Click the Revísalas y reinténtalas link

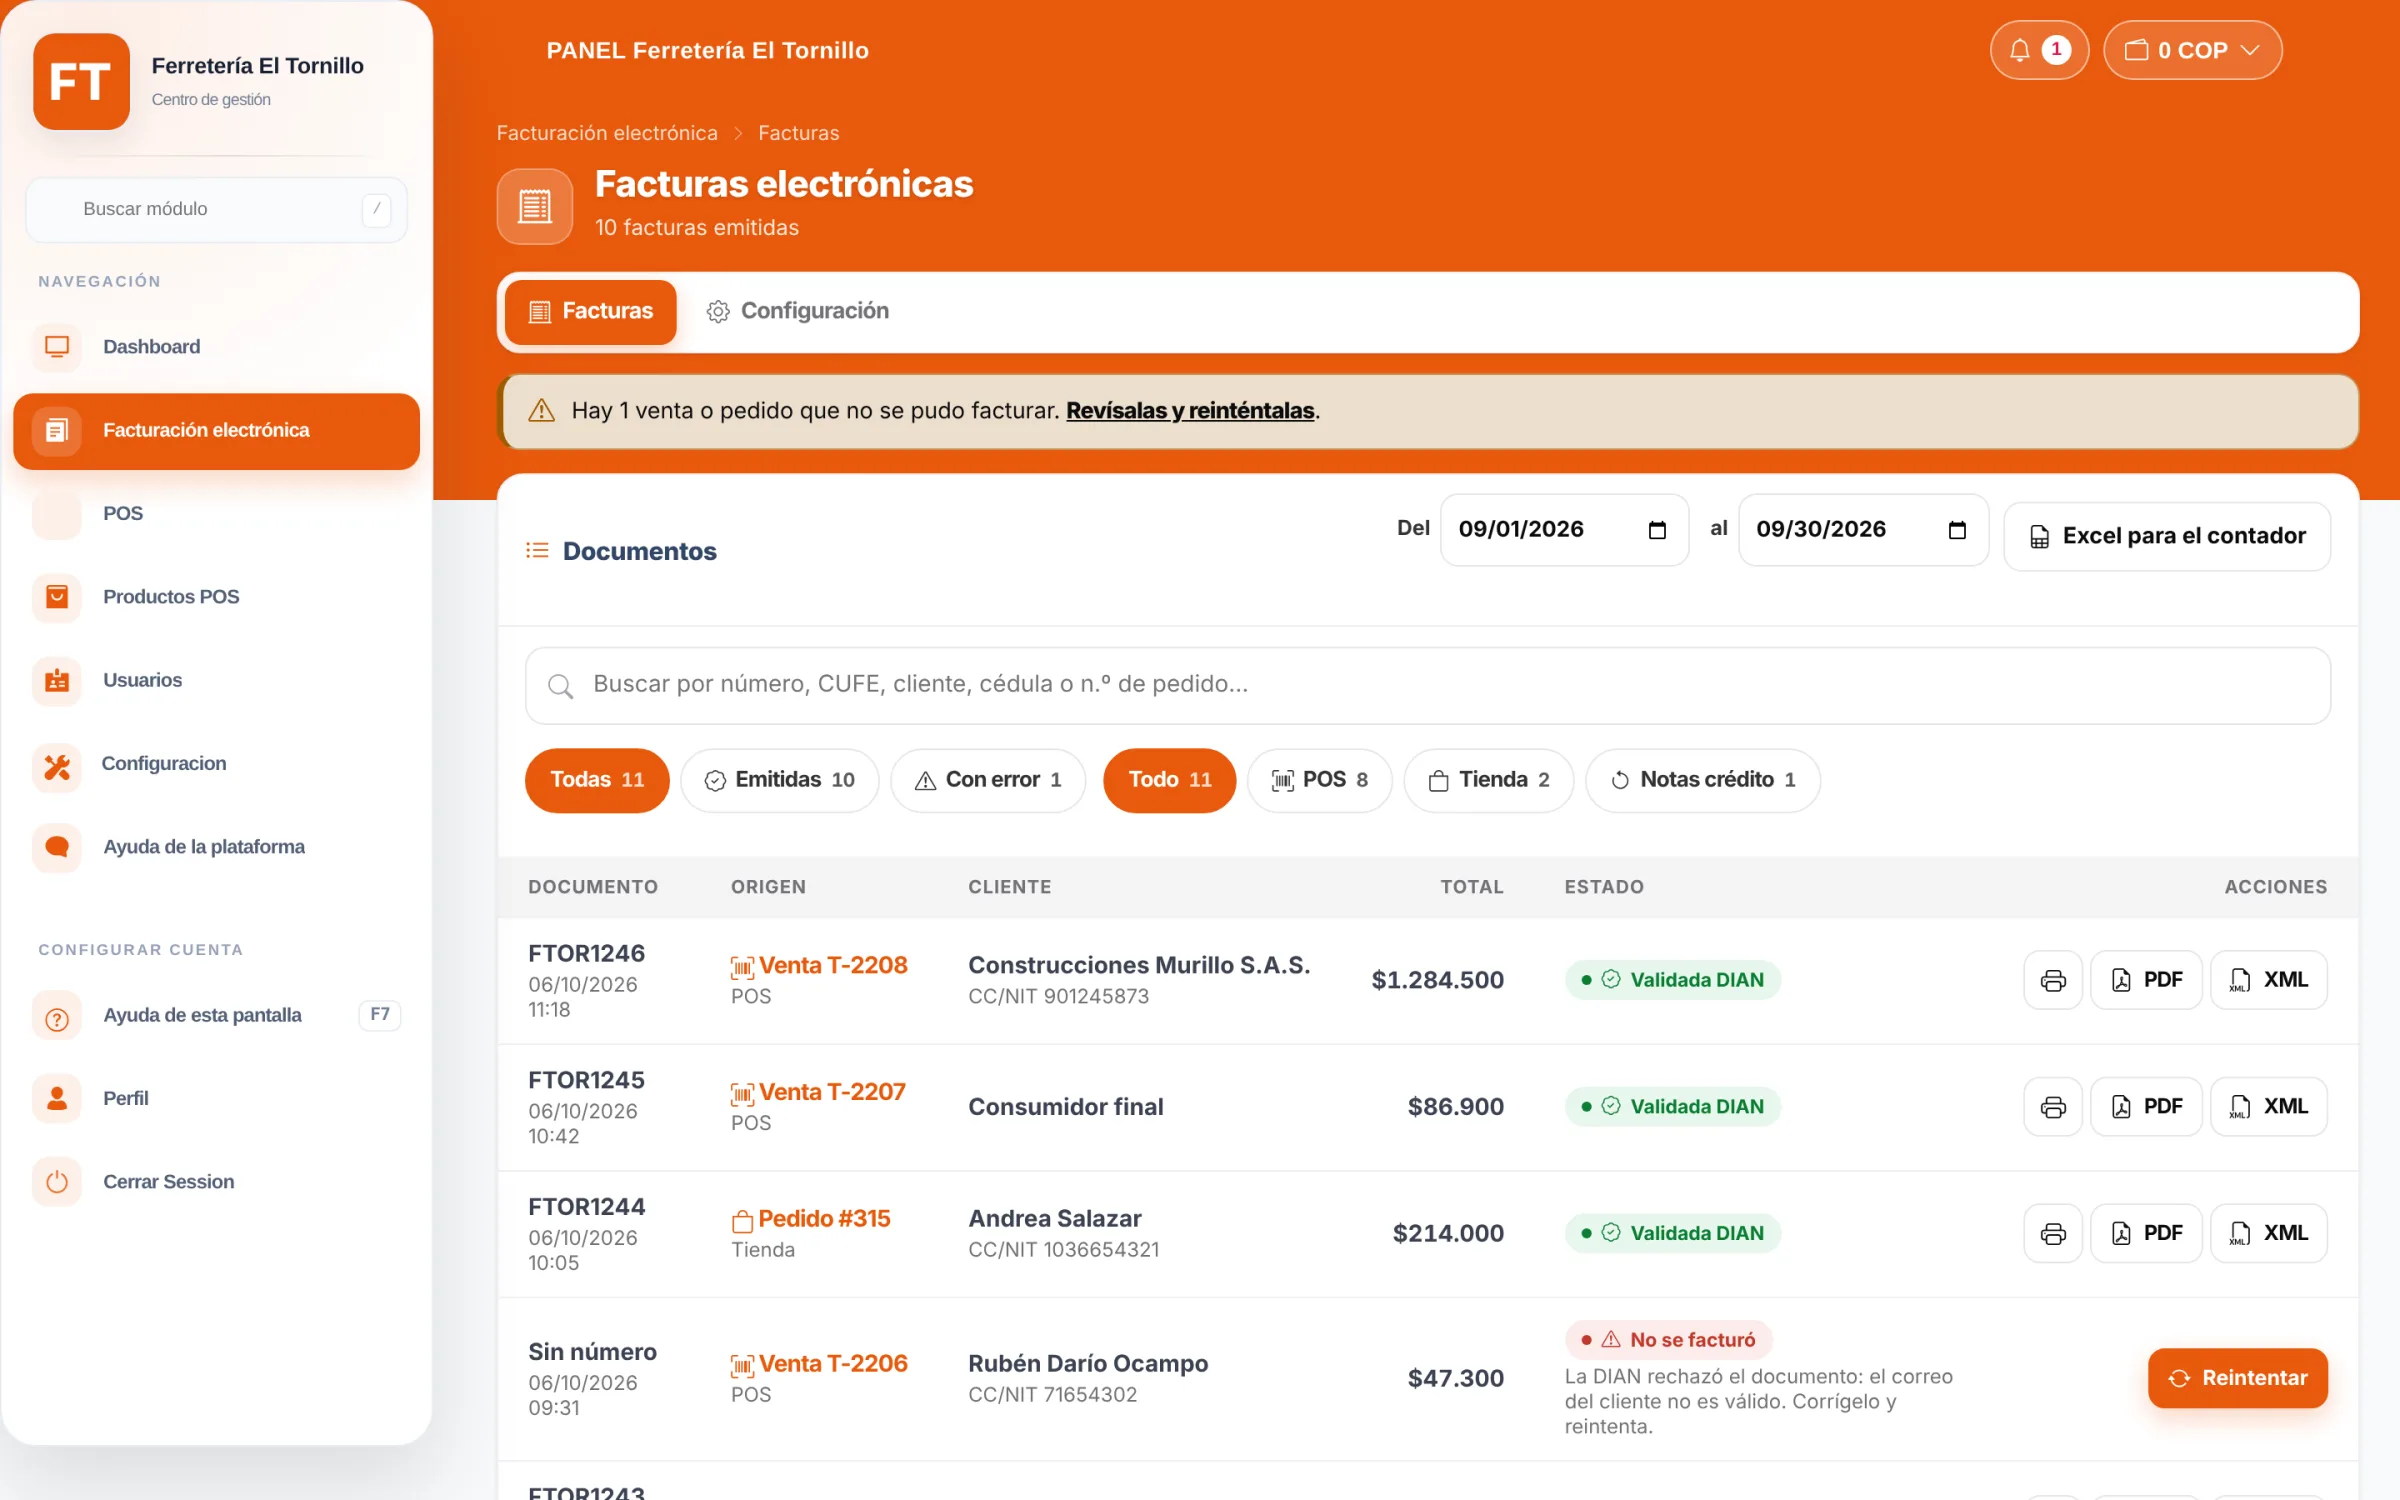coord(1190,411)
